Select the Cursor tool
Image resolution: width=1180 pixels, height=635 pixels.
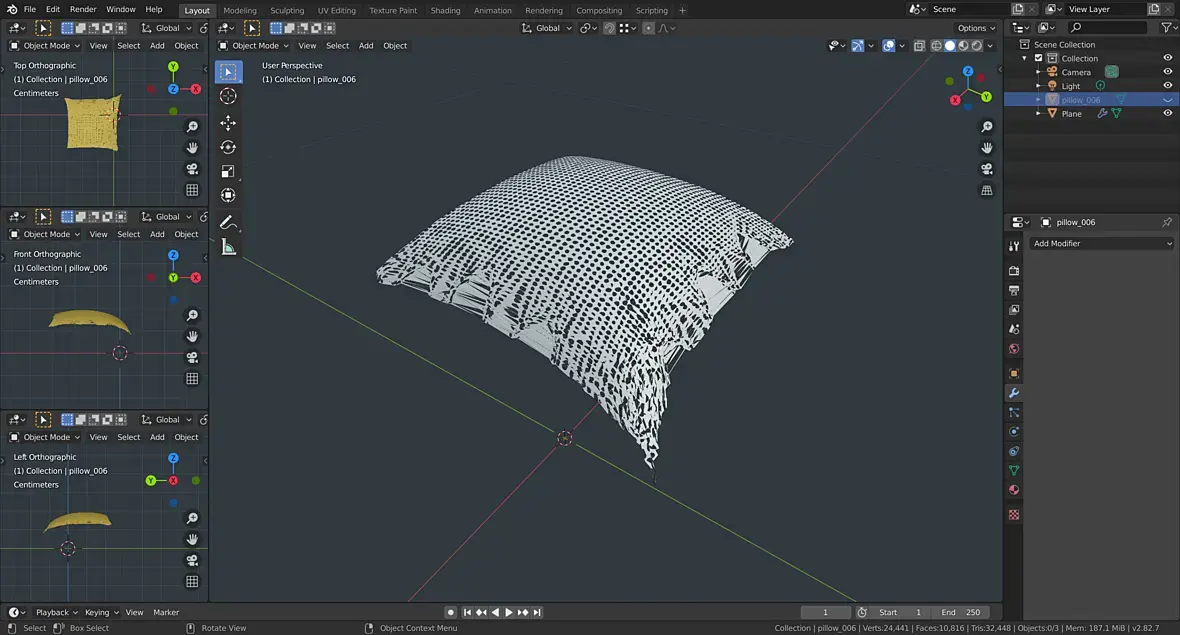coord(228,96)
